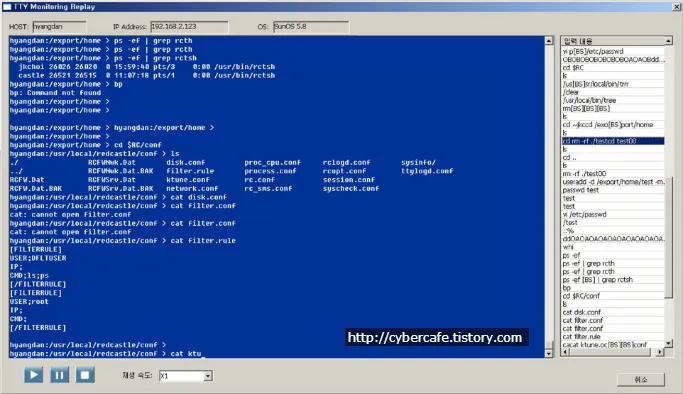
Task: Focus the HOST field showing hyangdan
Action: pos(59,27)
